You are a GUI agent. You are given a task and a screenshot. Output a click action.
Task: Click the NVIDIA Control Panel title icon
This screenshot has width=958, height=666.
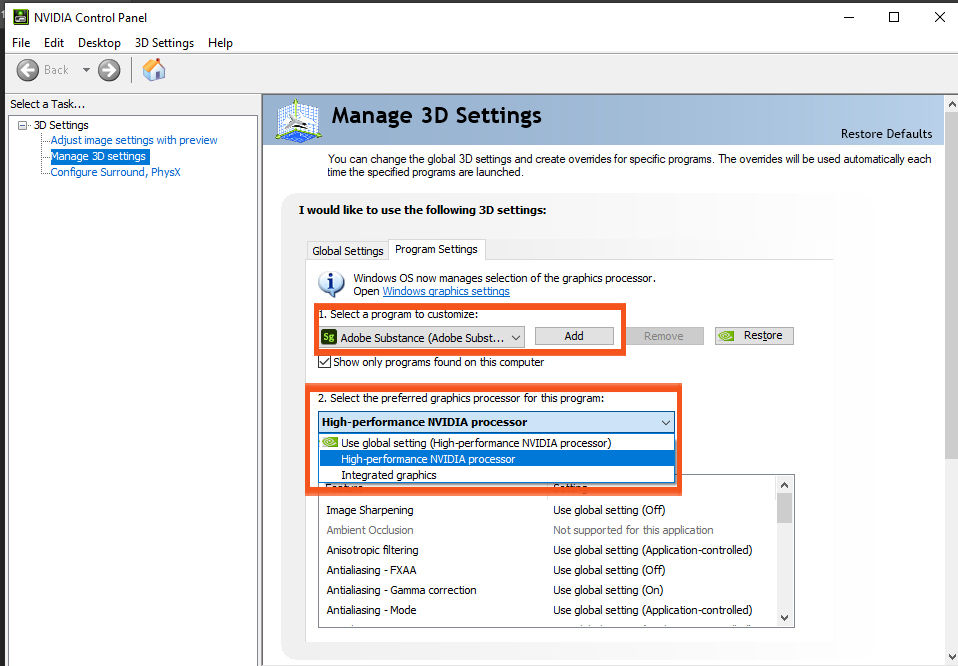pos(21,17)
